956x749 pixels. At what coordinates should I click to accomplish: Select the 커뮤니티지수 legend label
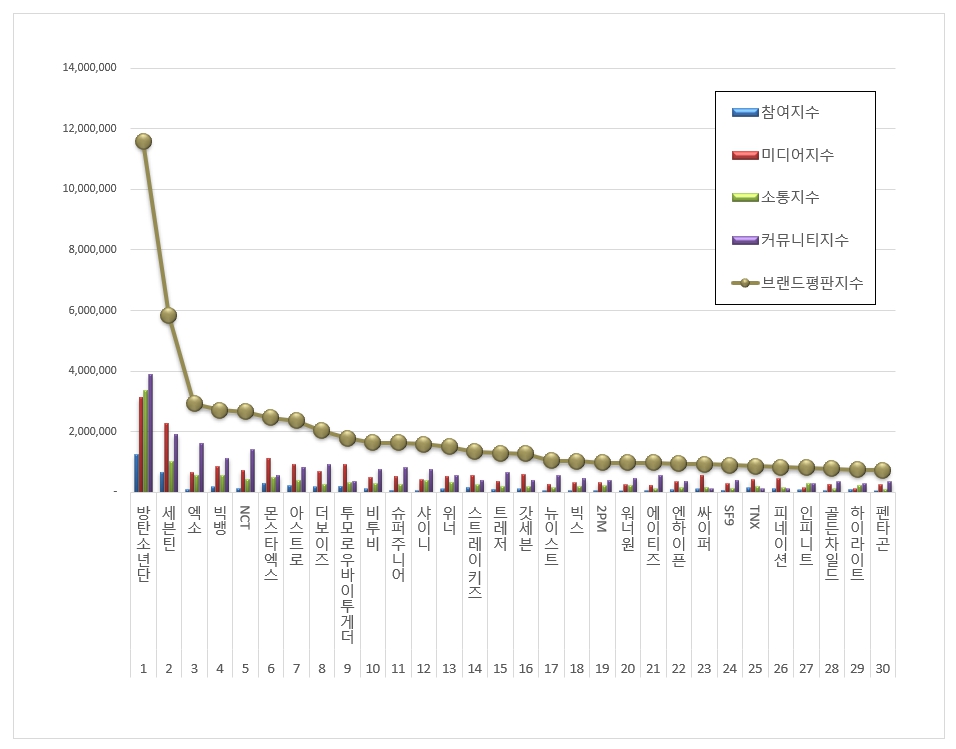pos(804,240)
